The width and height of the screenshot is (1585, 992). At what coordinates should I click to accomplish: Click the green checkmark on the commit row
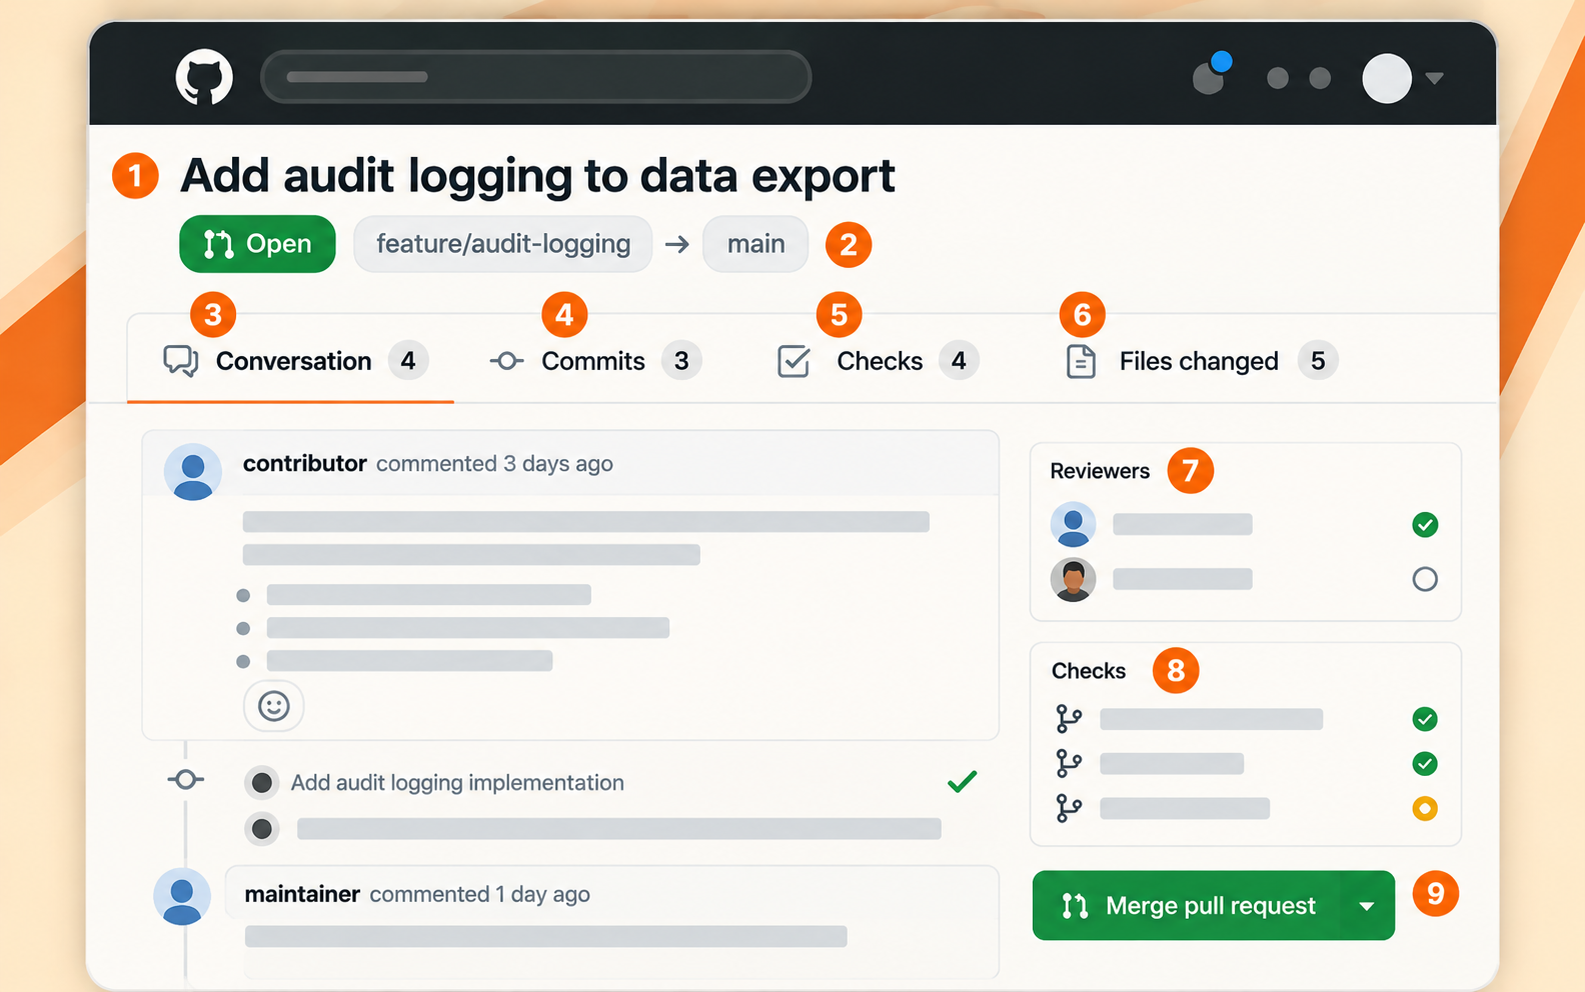[x=962, y=781]
